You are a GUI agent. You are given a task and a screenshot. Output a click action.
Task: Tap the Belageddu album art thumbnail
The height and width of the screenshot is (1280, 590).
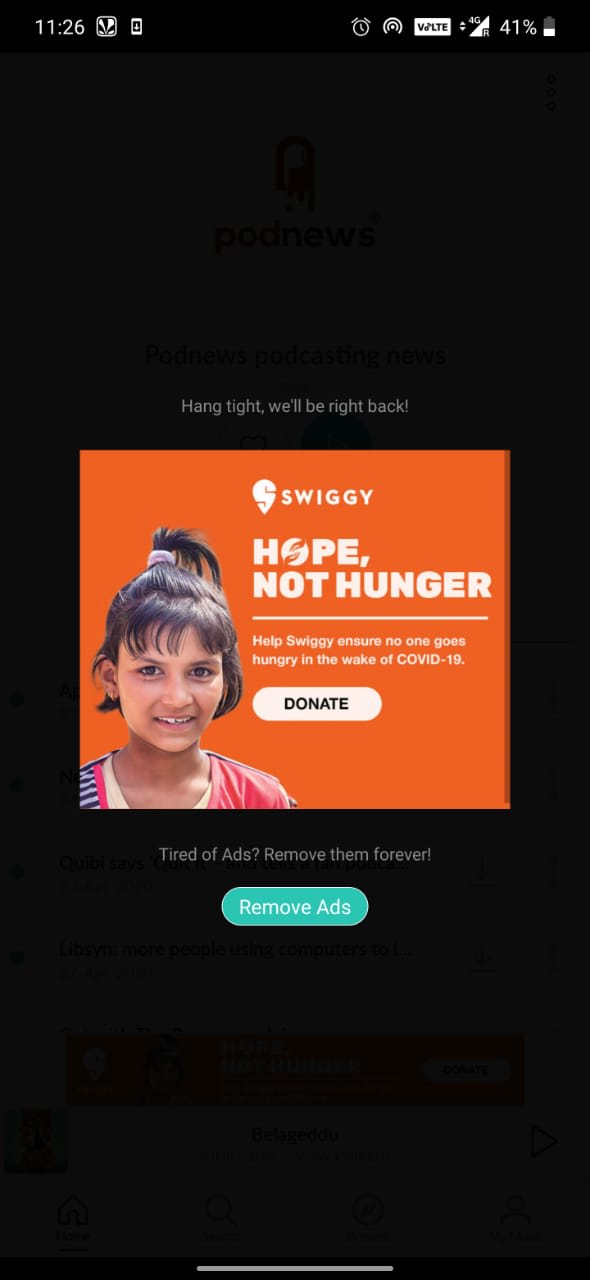37,1141
